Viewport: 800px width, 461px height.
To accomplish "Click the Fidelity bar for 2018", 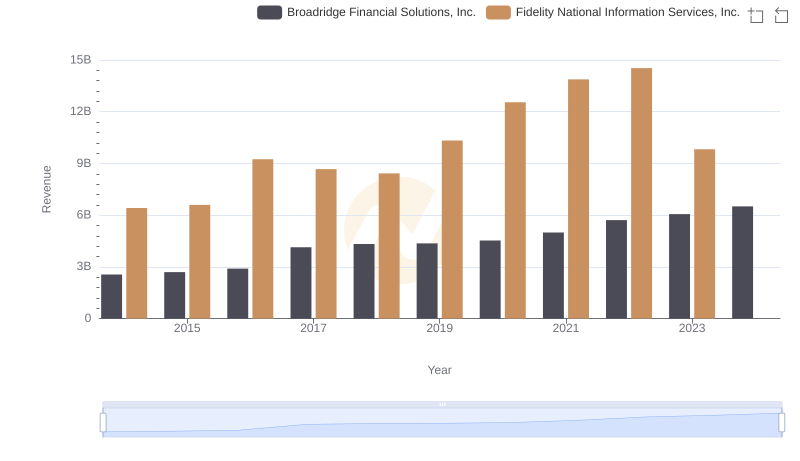I will point(389,246).
